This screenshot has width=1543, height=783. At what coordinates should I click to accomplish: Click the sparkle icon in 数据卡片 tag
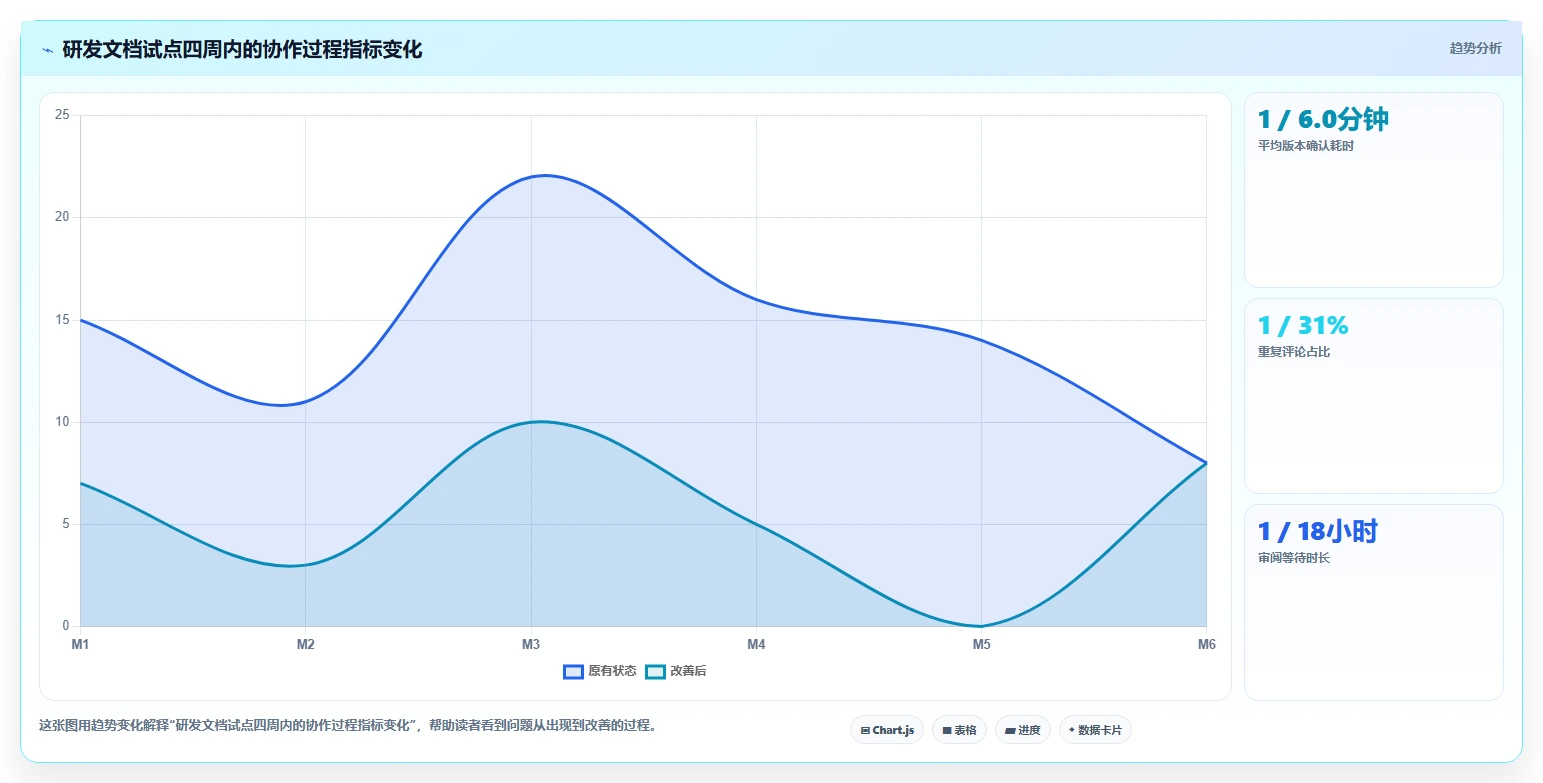tap(1072, 730)
